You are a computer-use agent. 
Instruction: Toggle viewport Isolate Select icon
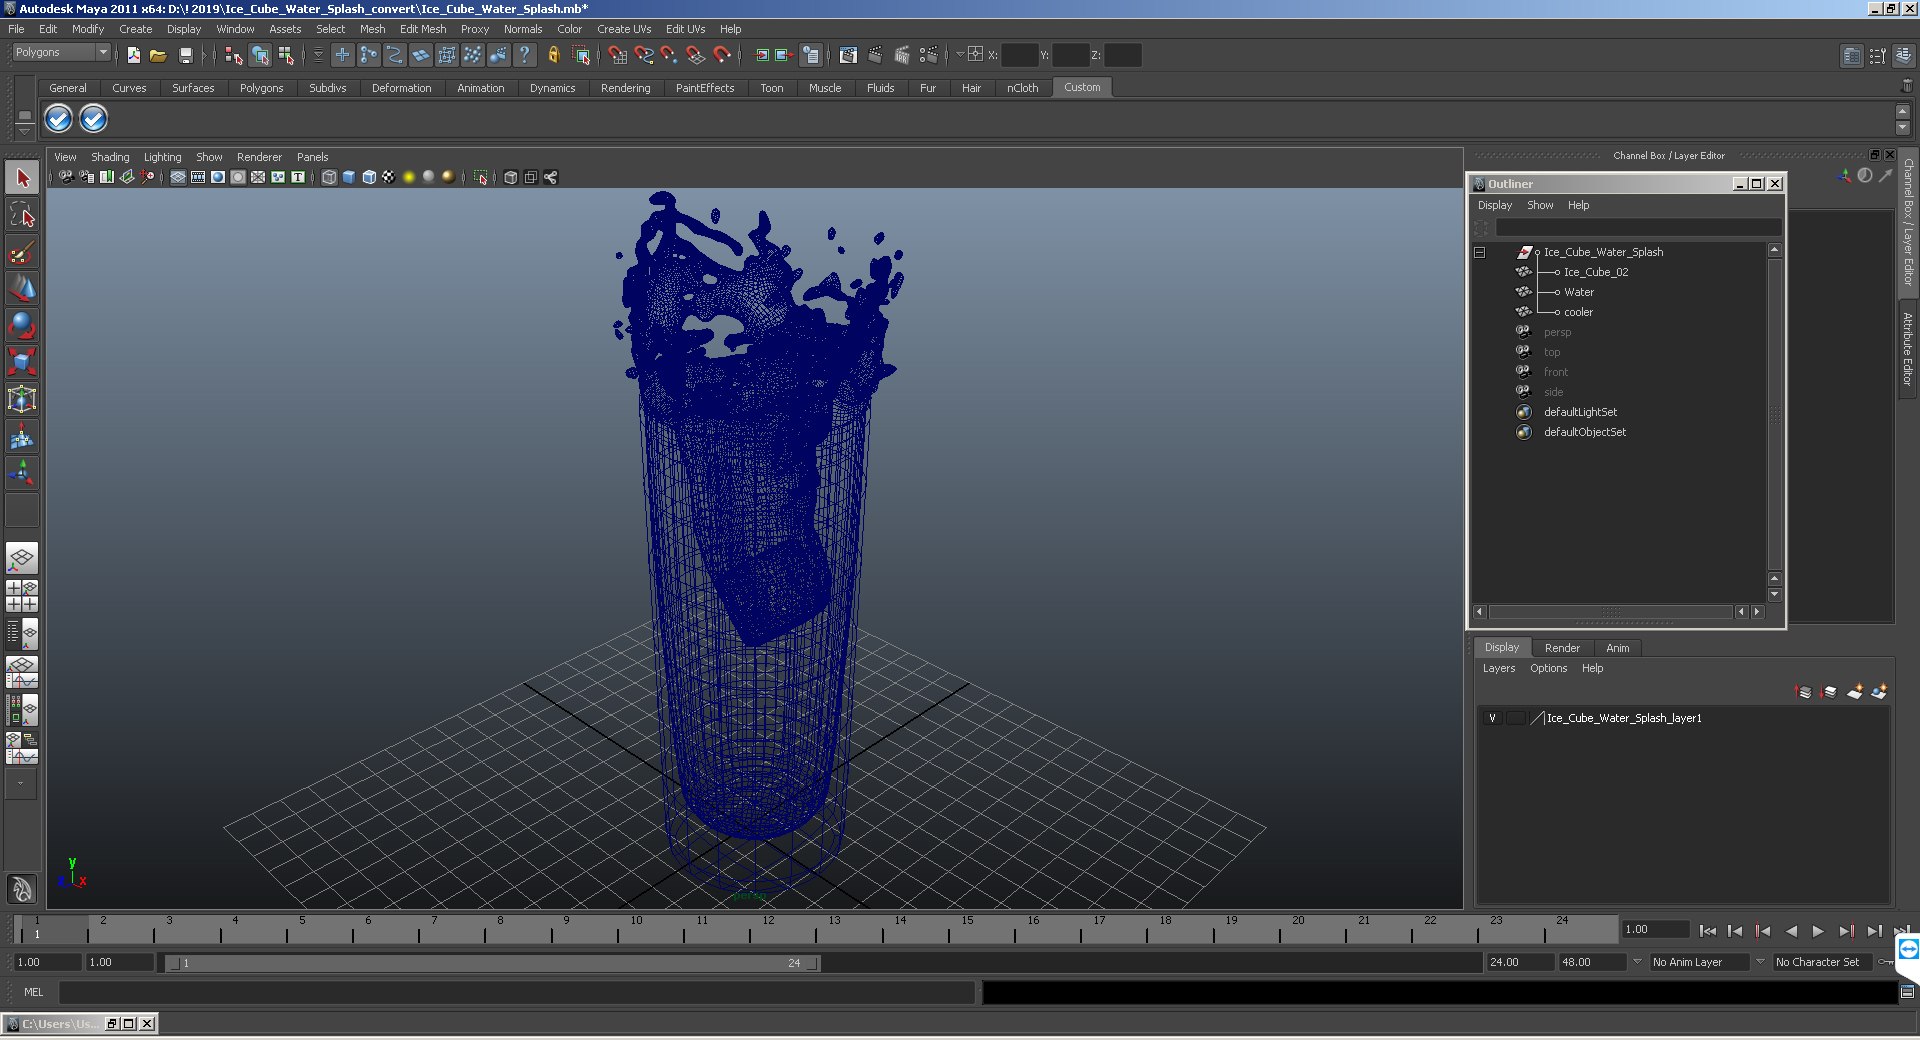[x=481, y=177]
